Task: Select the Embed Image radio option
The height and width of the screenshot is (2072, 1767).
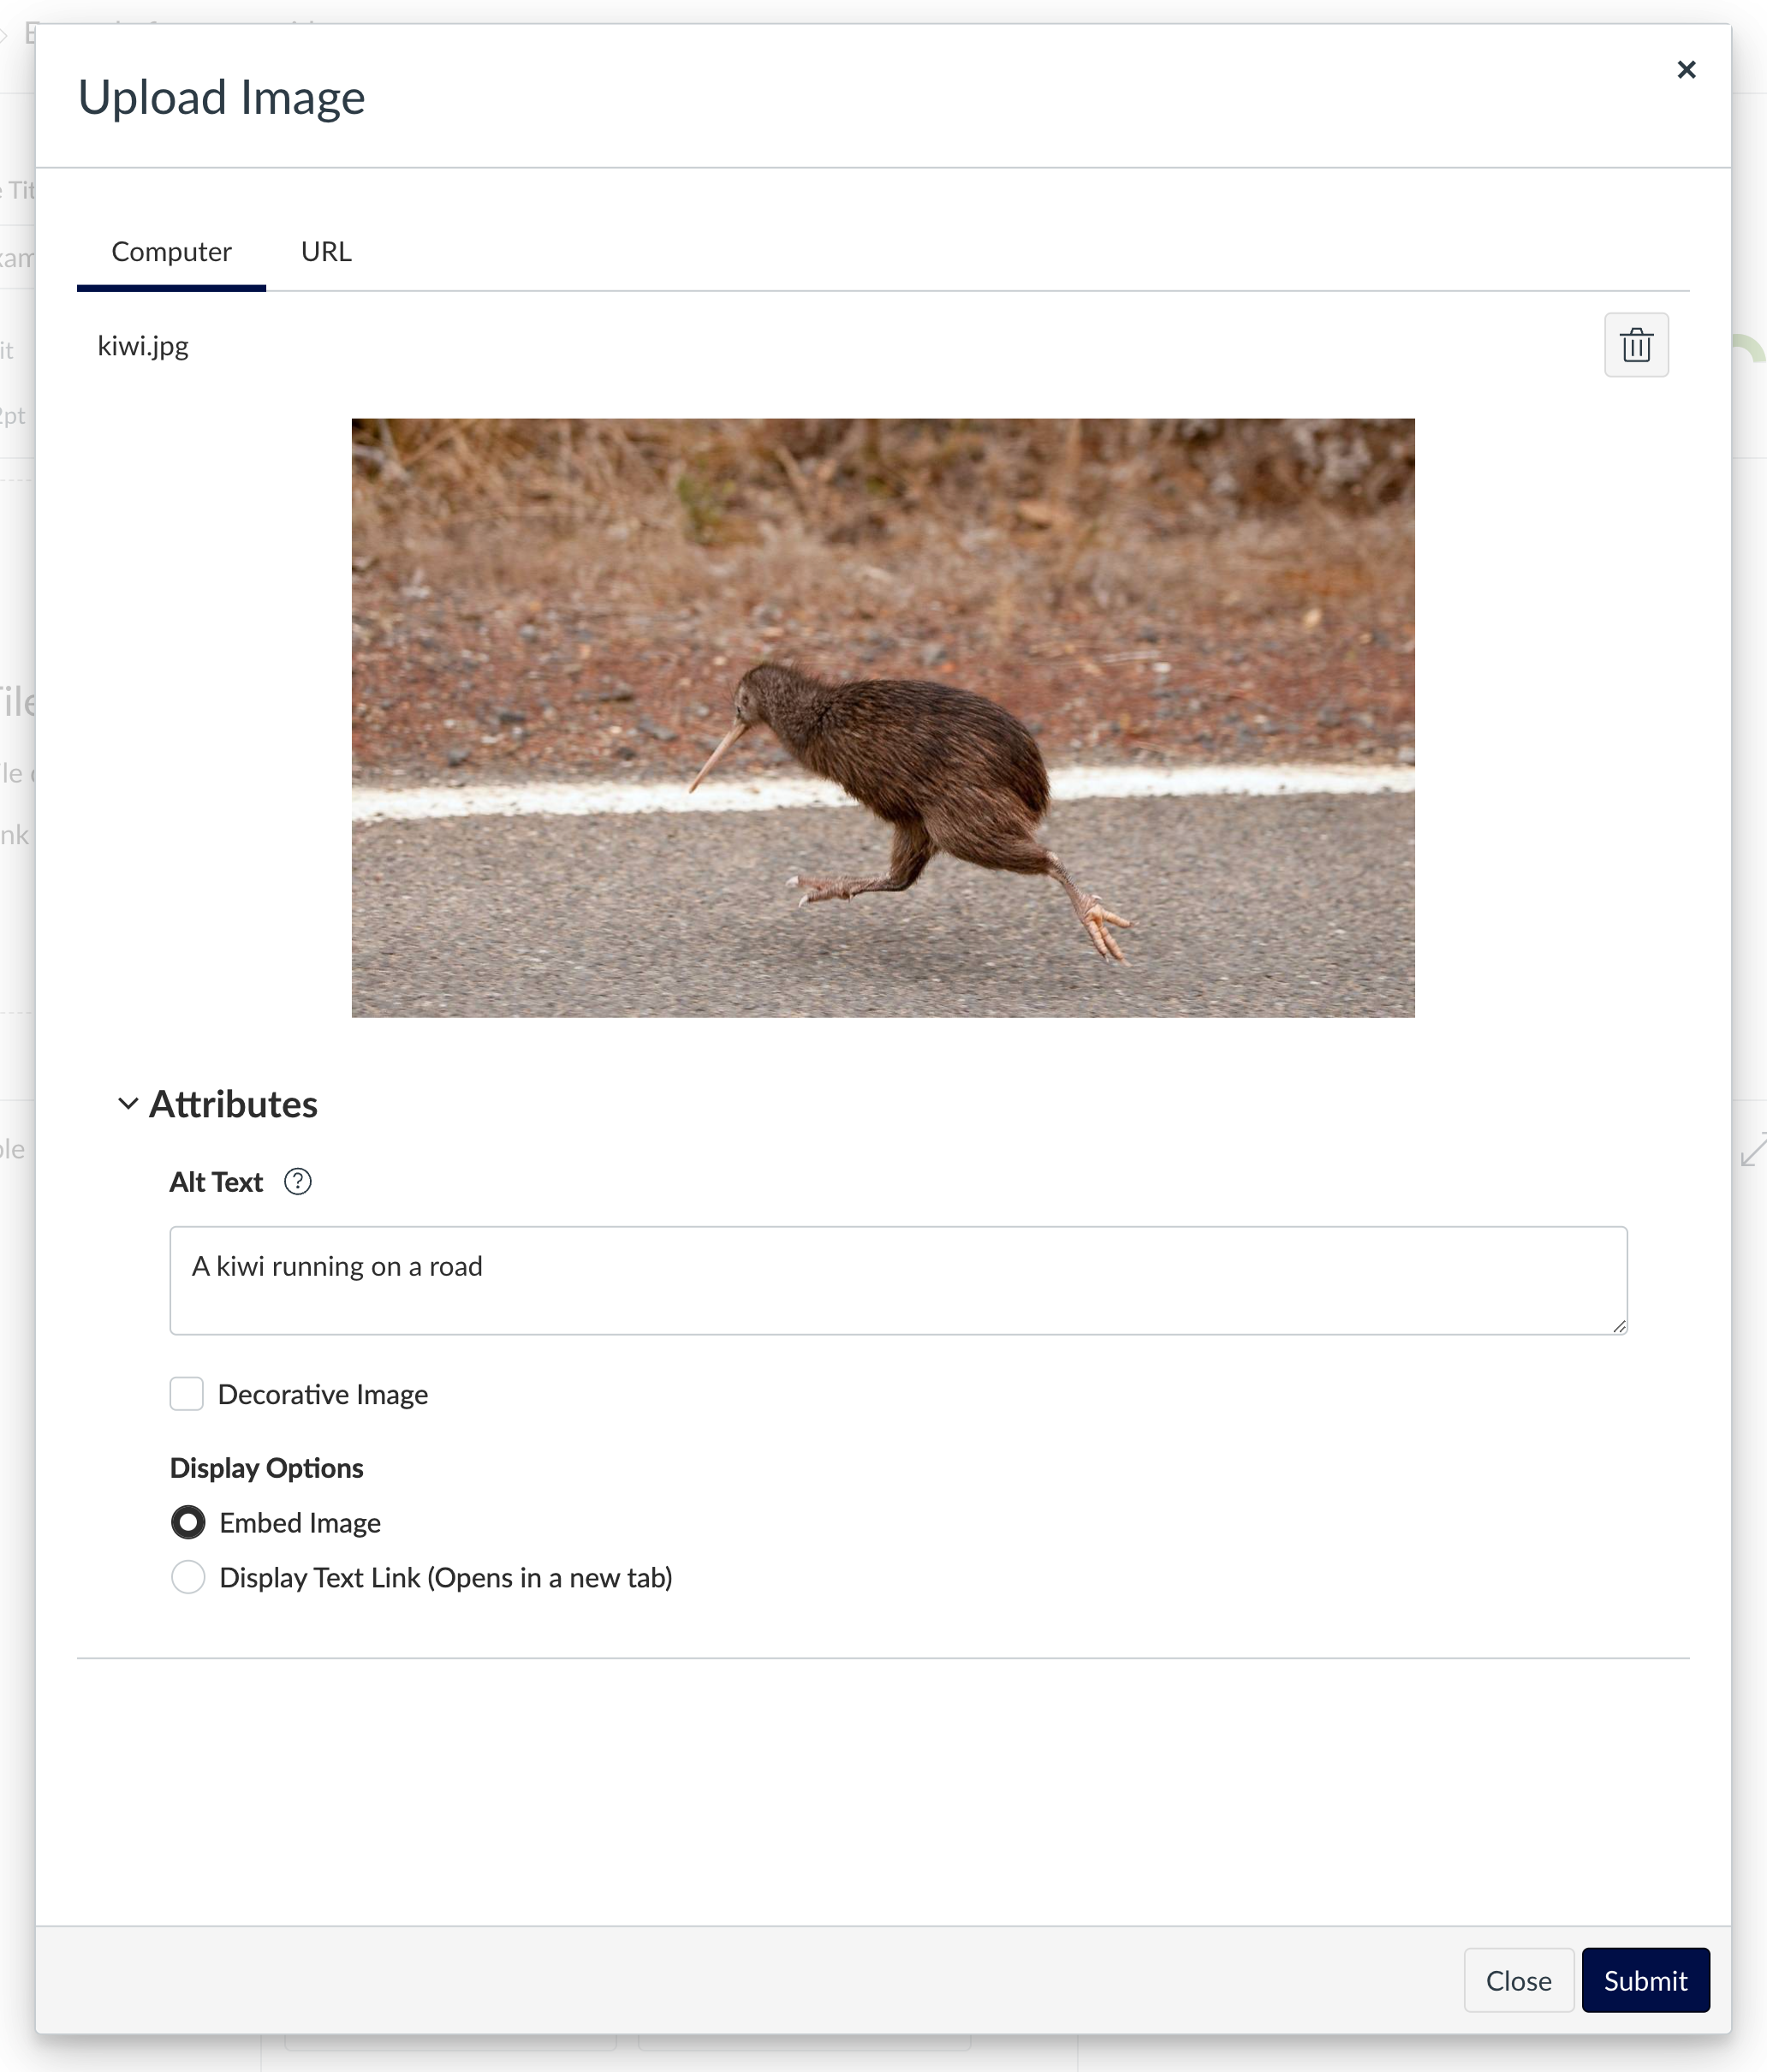Action: point(188,1523)
